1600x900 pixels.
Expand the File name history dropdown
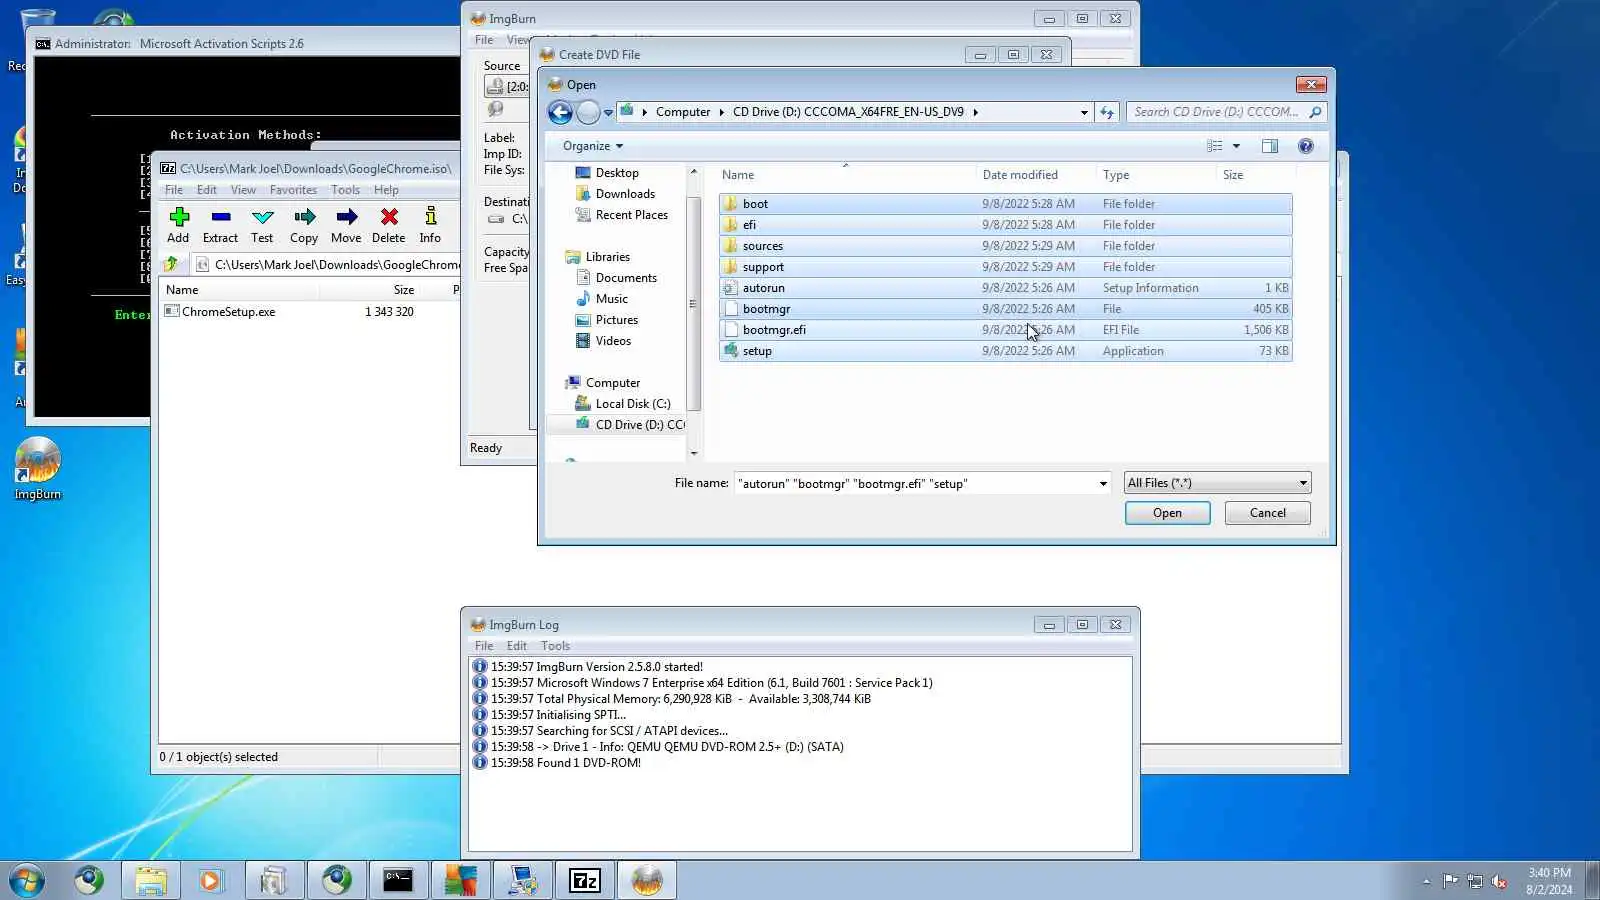point(1103,484)
